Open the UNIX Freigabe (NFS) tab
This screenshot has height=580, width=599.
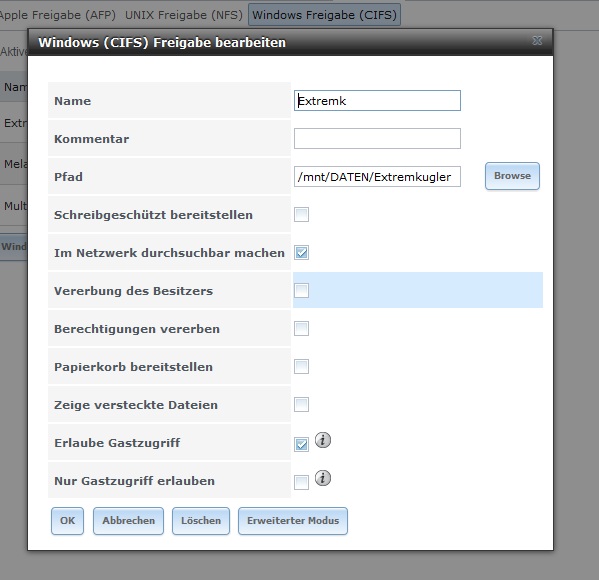click(184, 15)
